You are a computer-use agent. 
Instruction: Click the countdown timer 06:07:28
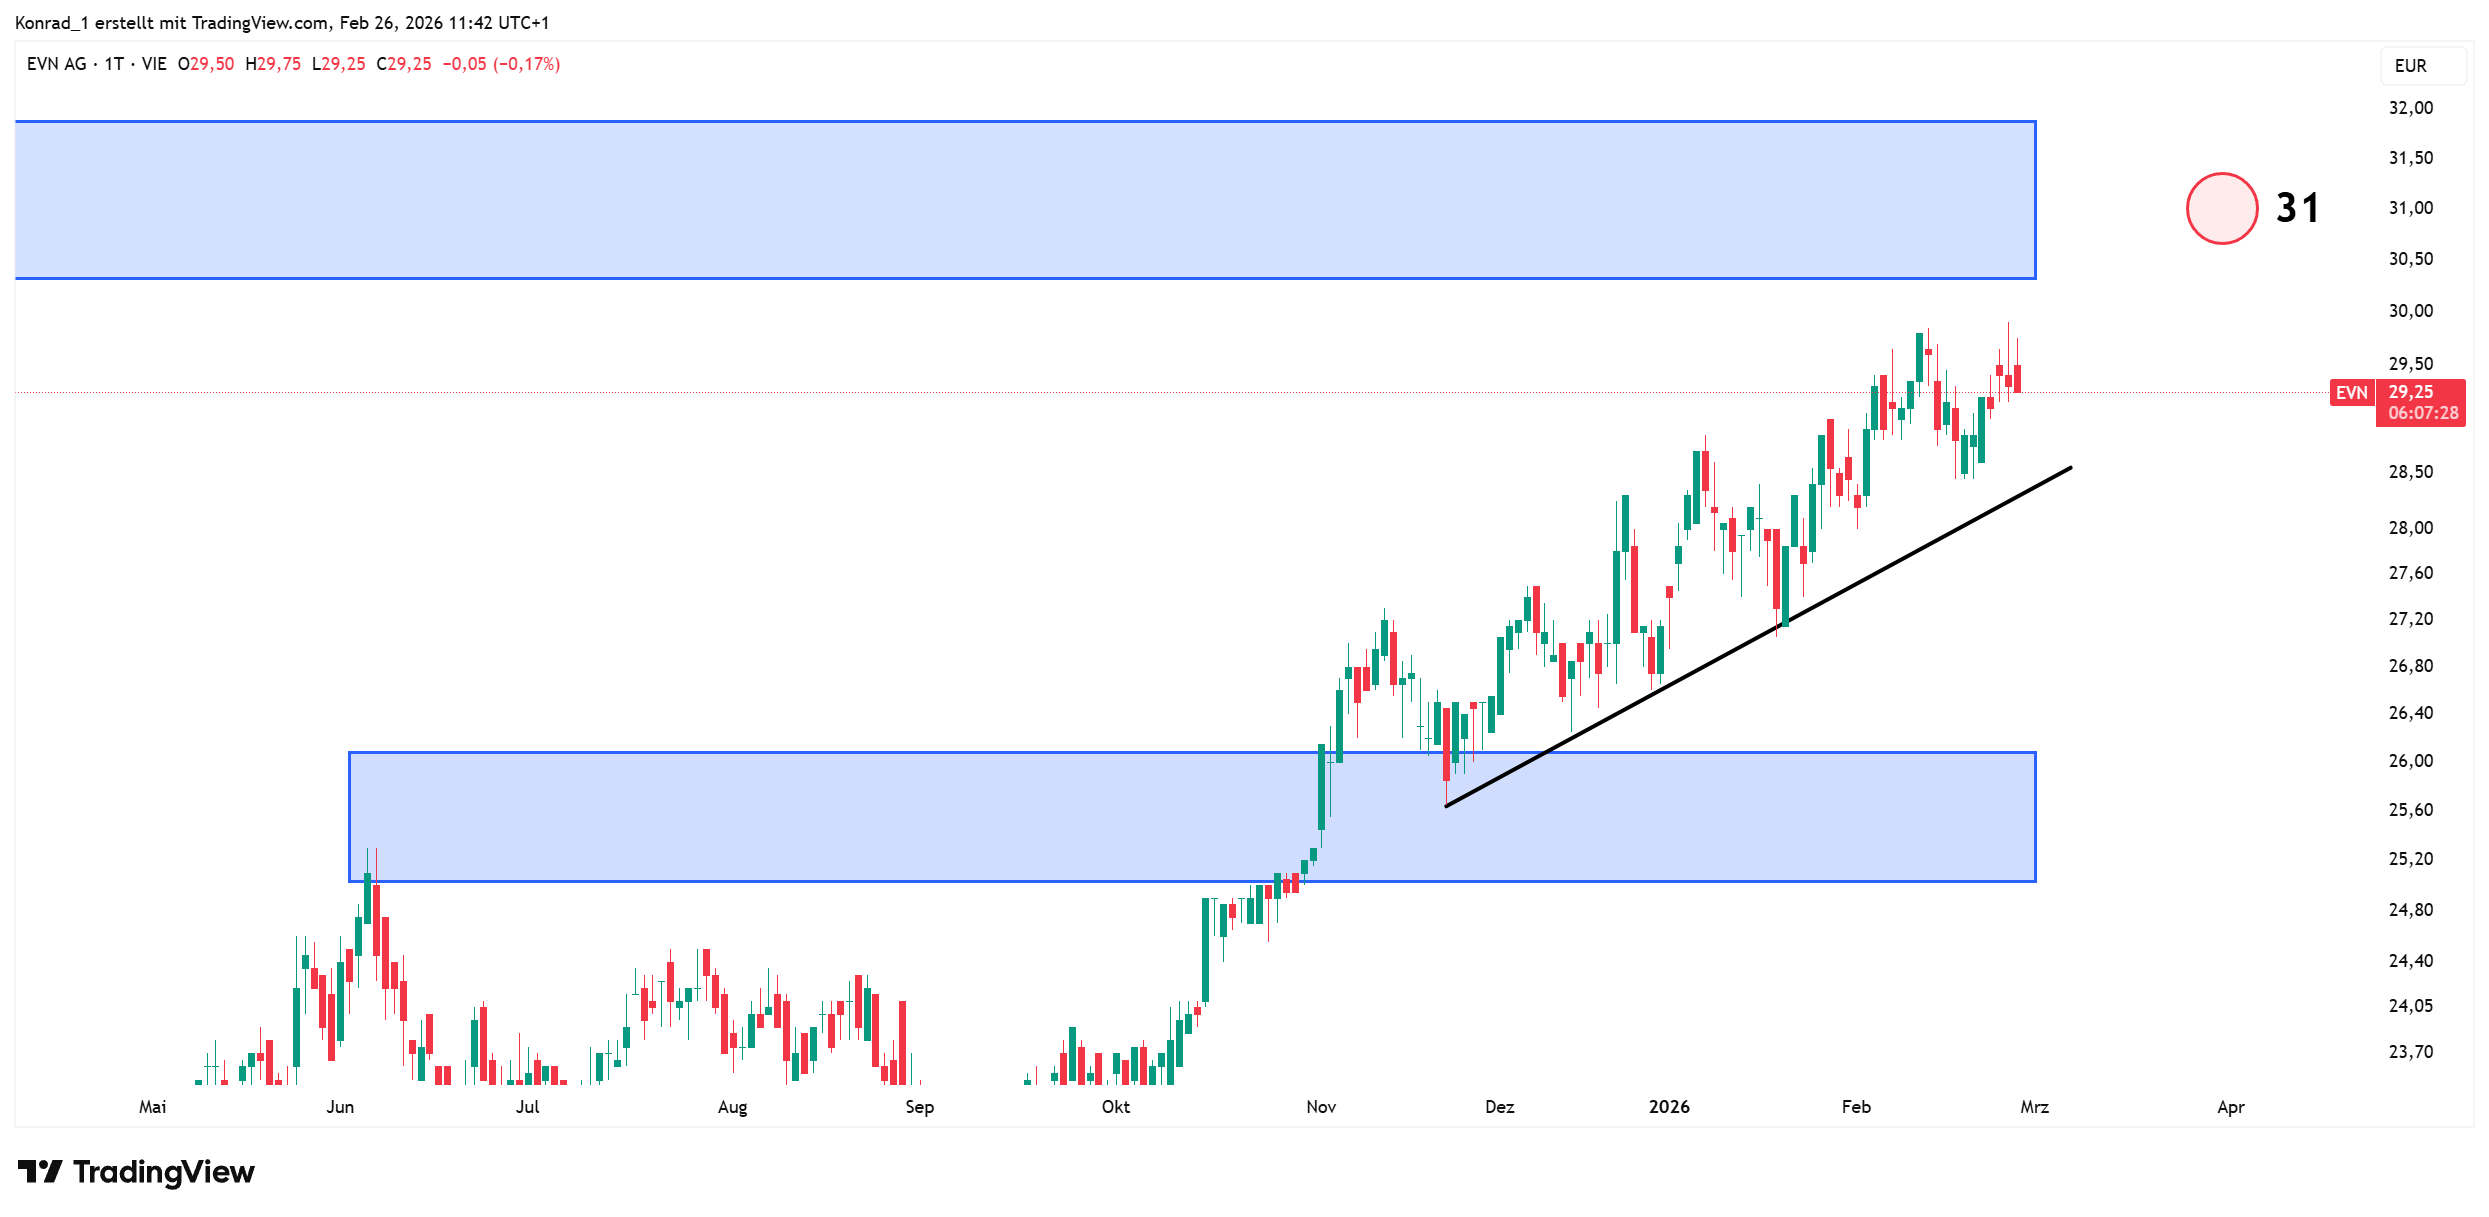tap(2422, 413)
